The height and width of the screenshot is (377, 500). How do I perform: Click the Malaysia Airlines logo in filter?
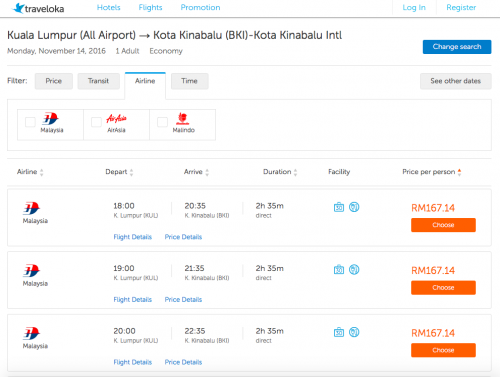point(50,119)
